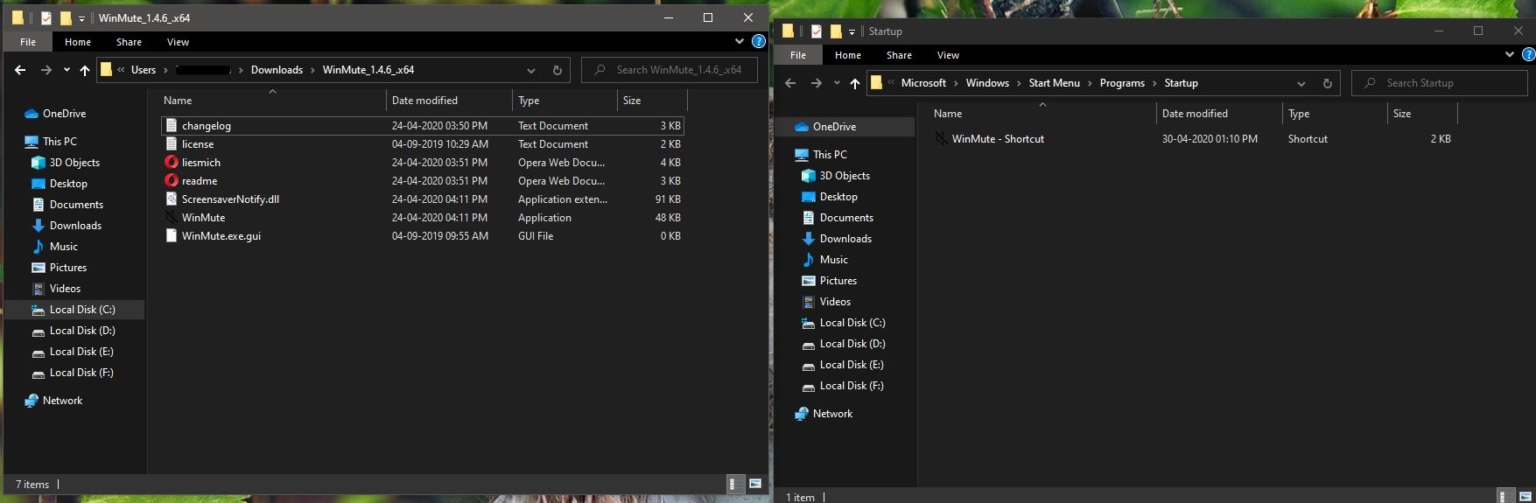The height and width of the screenshot is (503, 1536).
Task: Open recent locations dropdown in Startup window
Action: point(836,83)
